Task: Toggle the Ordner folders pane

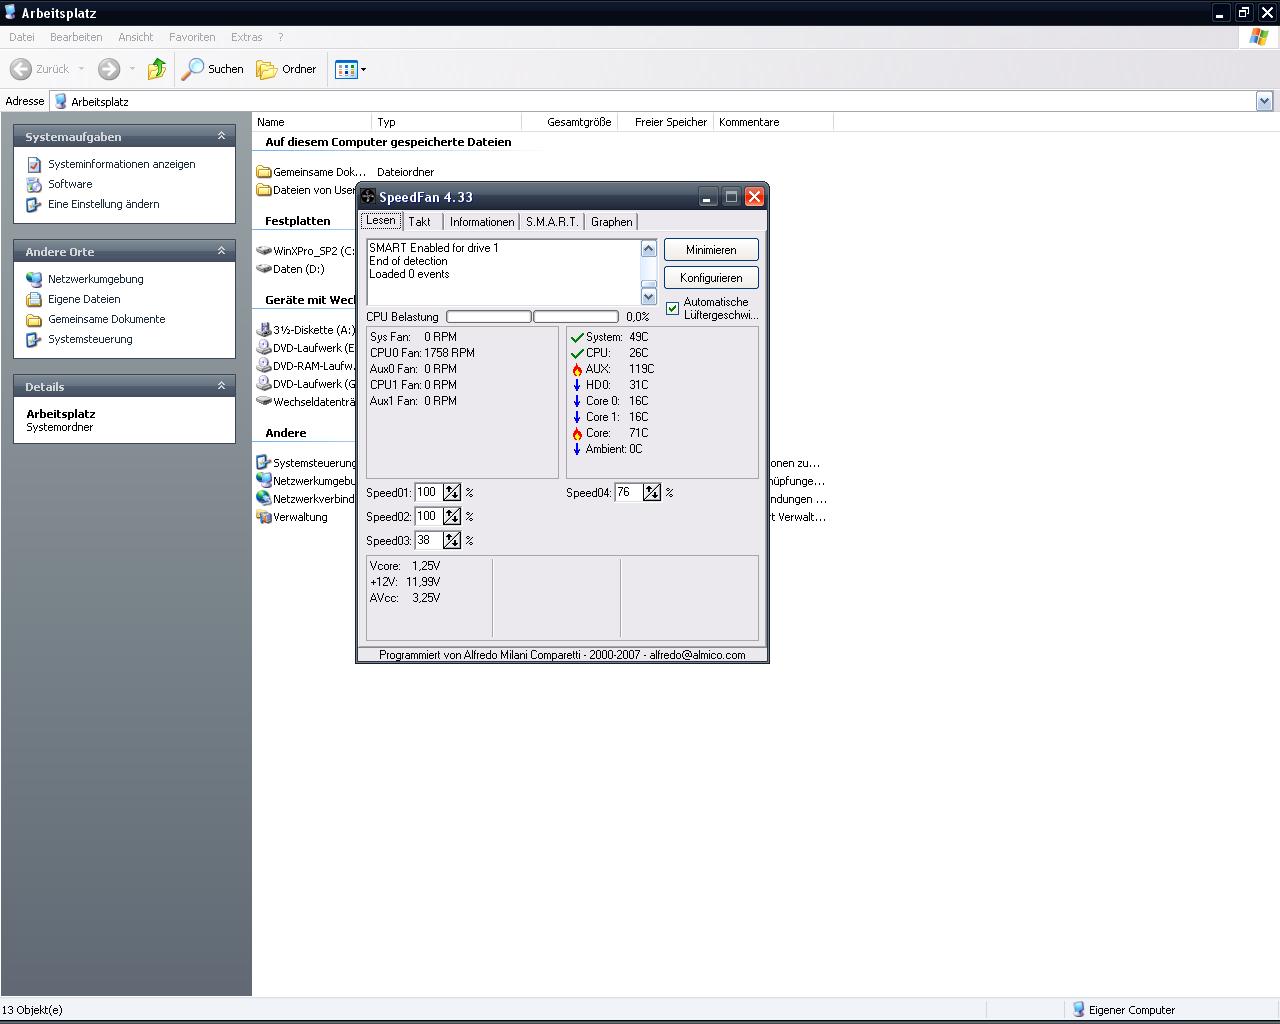Action: click(287, 69)
